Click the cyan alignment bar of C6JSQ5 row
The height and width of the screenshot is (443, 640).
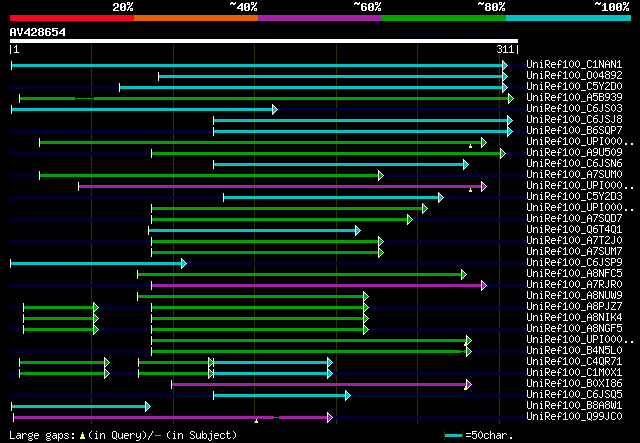[x=282, y=396]
